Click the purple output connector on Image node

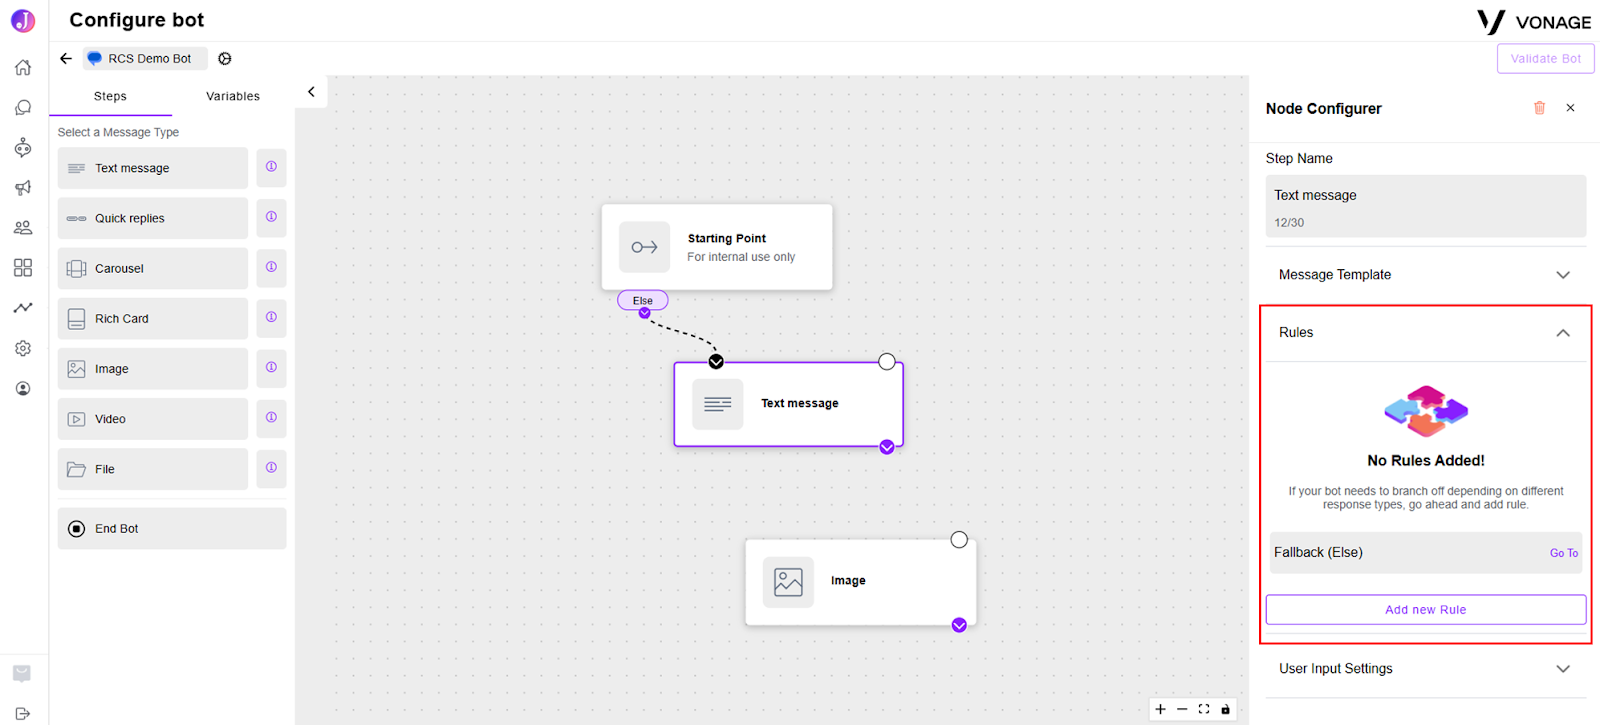959,625
